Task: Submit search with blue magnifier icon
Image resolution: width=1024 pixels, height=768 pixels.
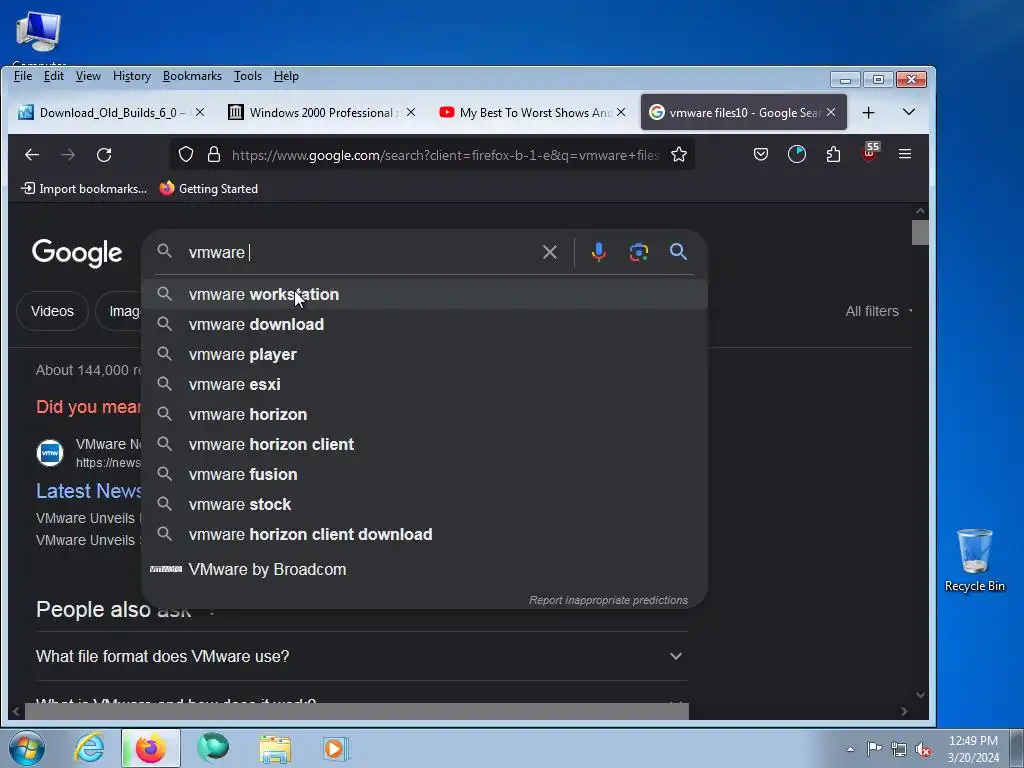Action: [678, 251]
